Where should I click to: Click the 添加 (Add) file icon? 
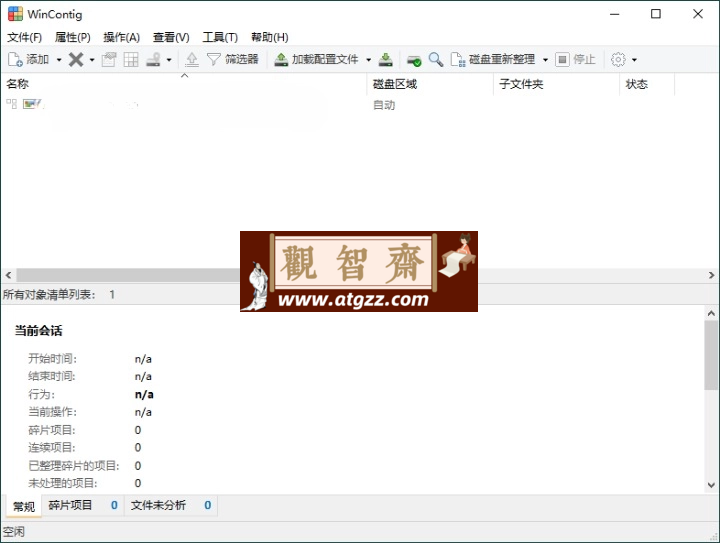coord(15,60)
